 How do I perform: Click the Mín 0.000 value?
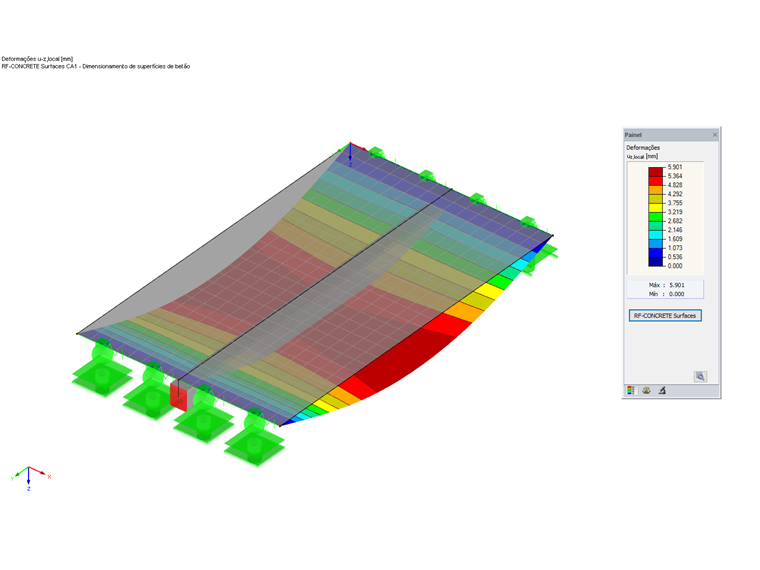tap(677, 294)
